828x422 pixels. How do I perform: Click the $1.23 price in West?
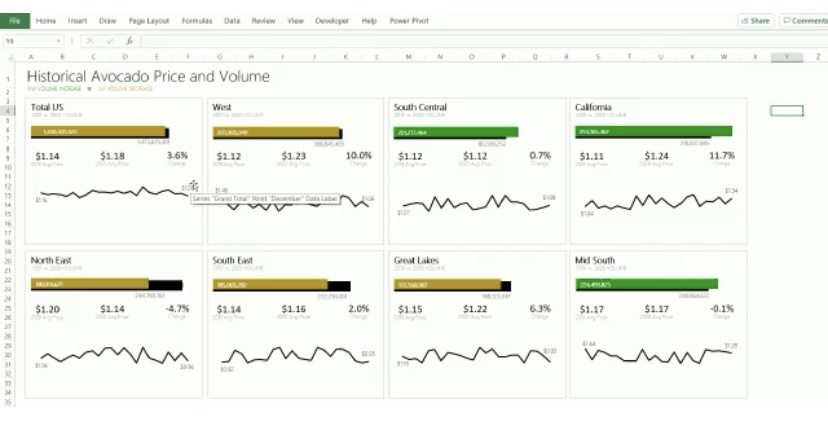pos(294,156)
